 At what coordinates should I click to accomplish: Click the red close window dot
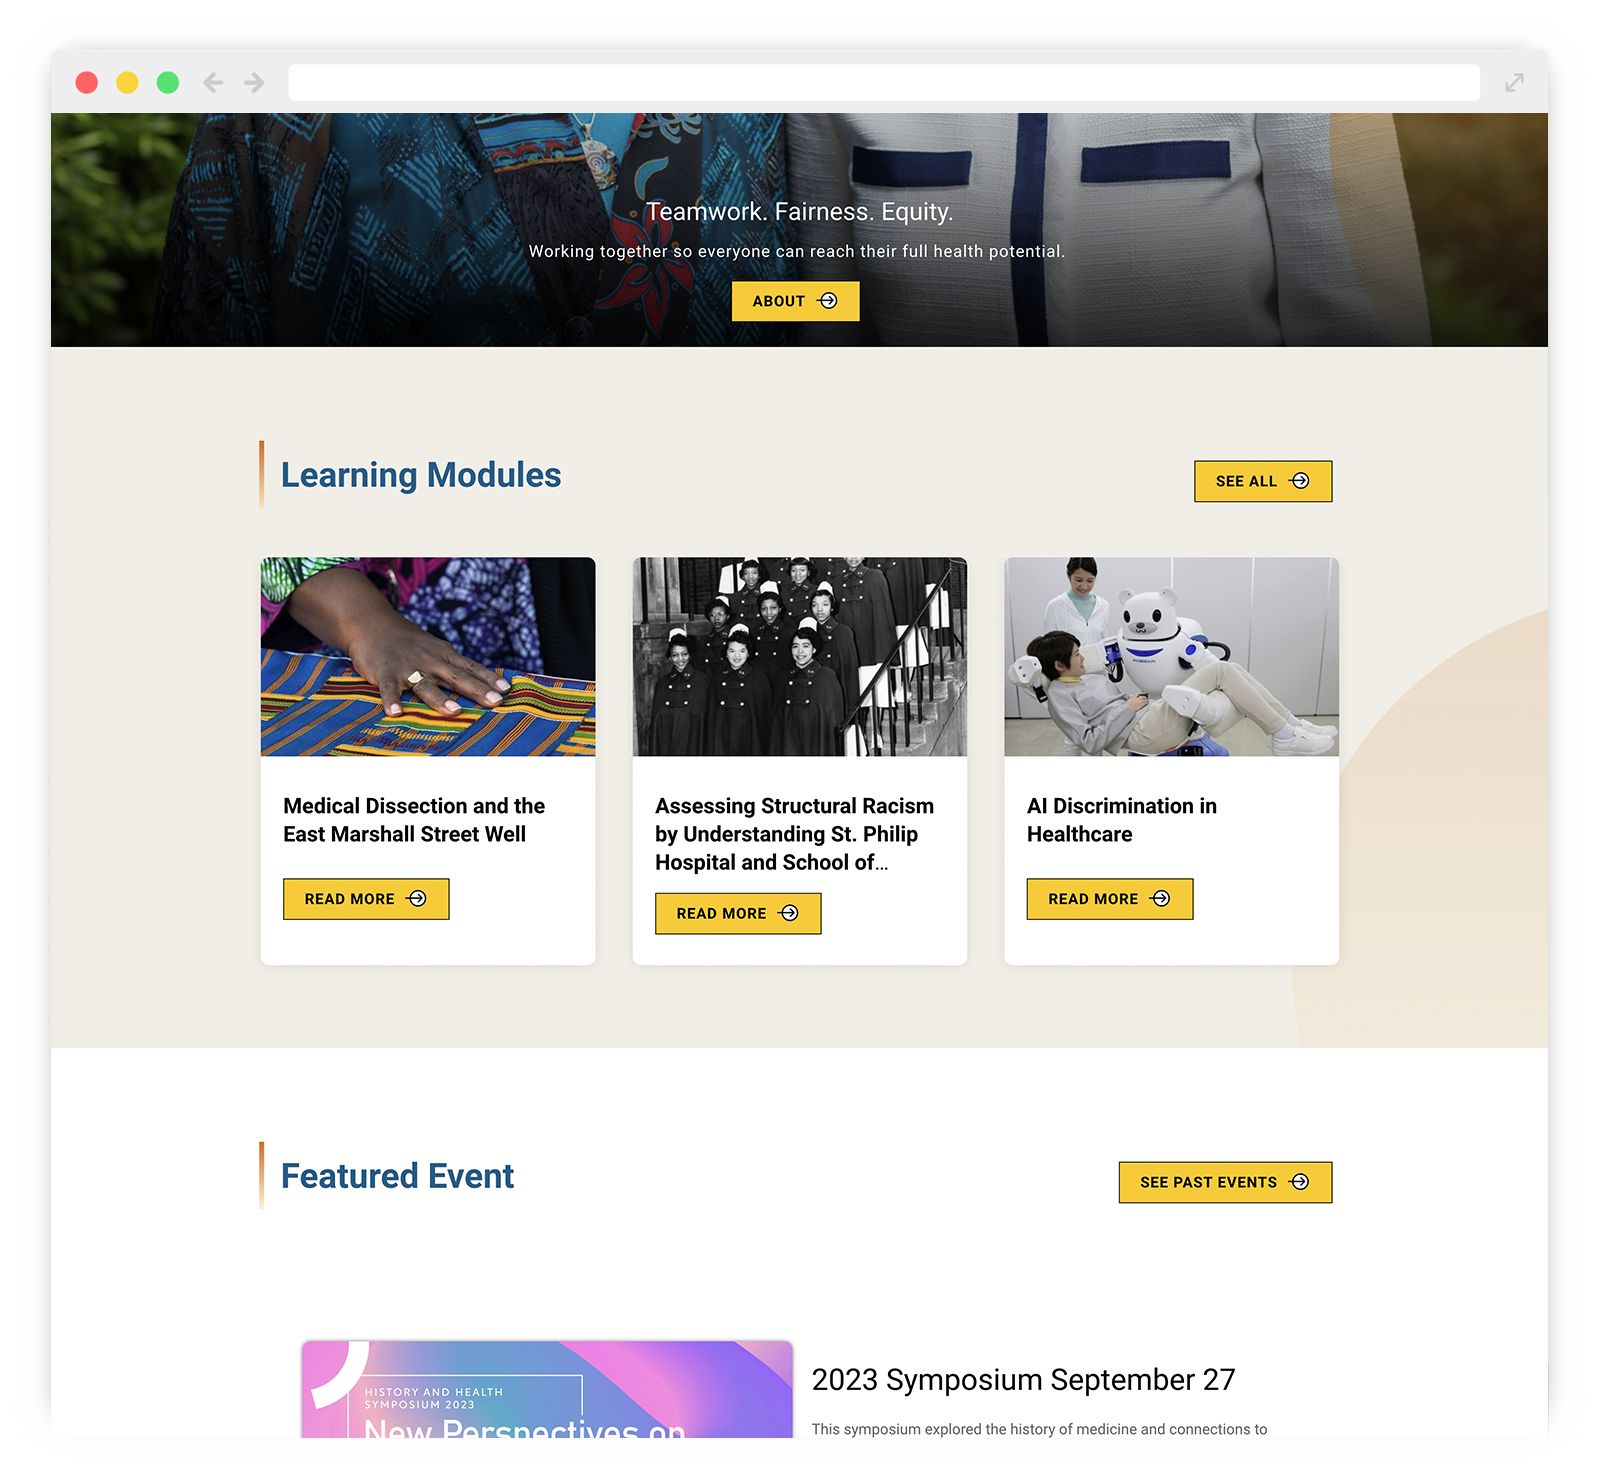[x=87, y=82]
